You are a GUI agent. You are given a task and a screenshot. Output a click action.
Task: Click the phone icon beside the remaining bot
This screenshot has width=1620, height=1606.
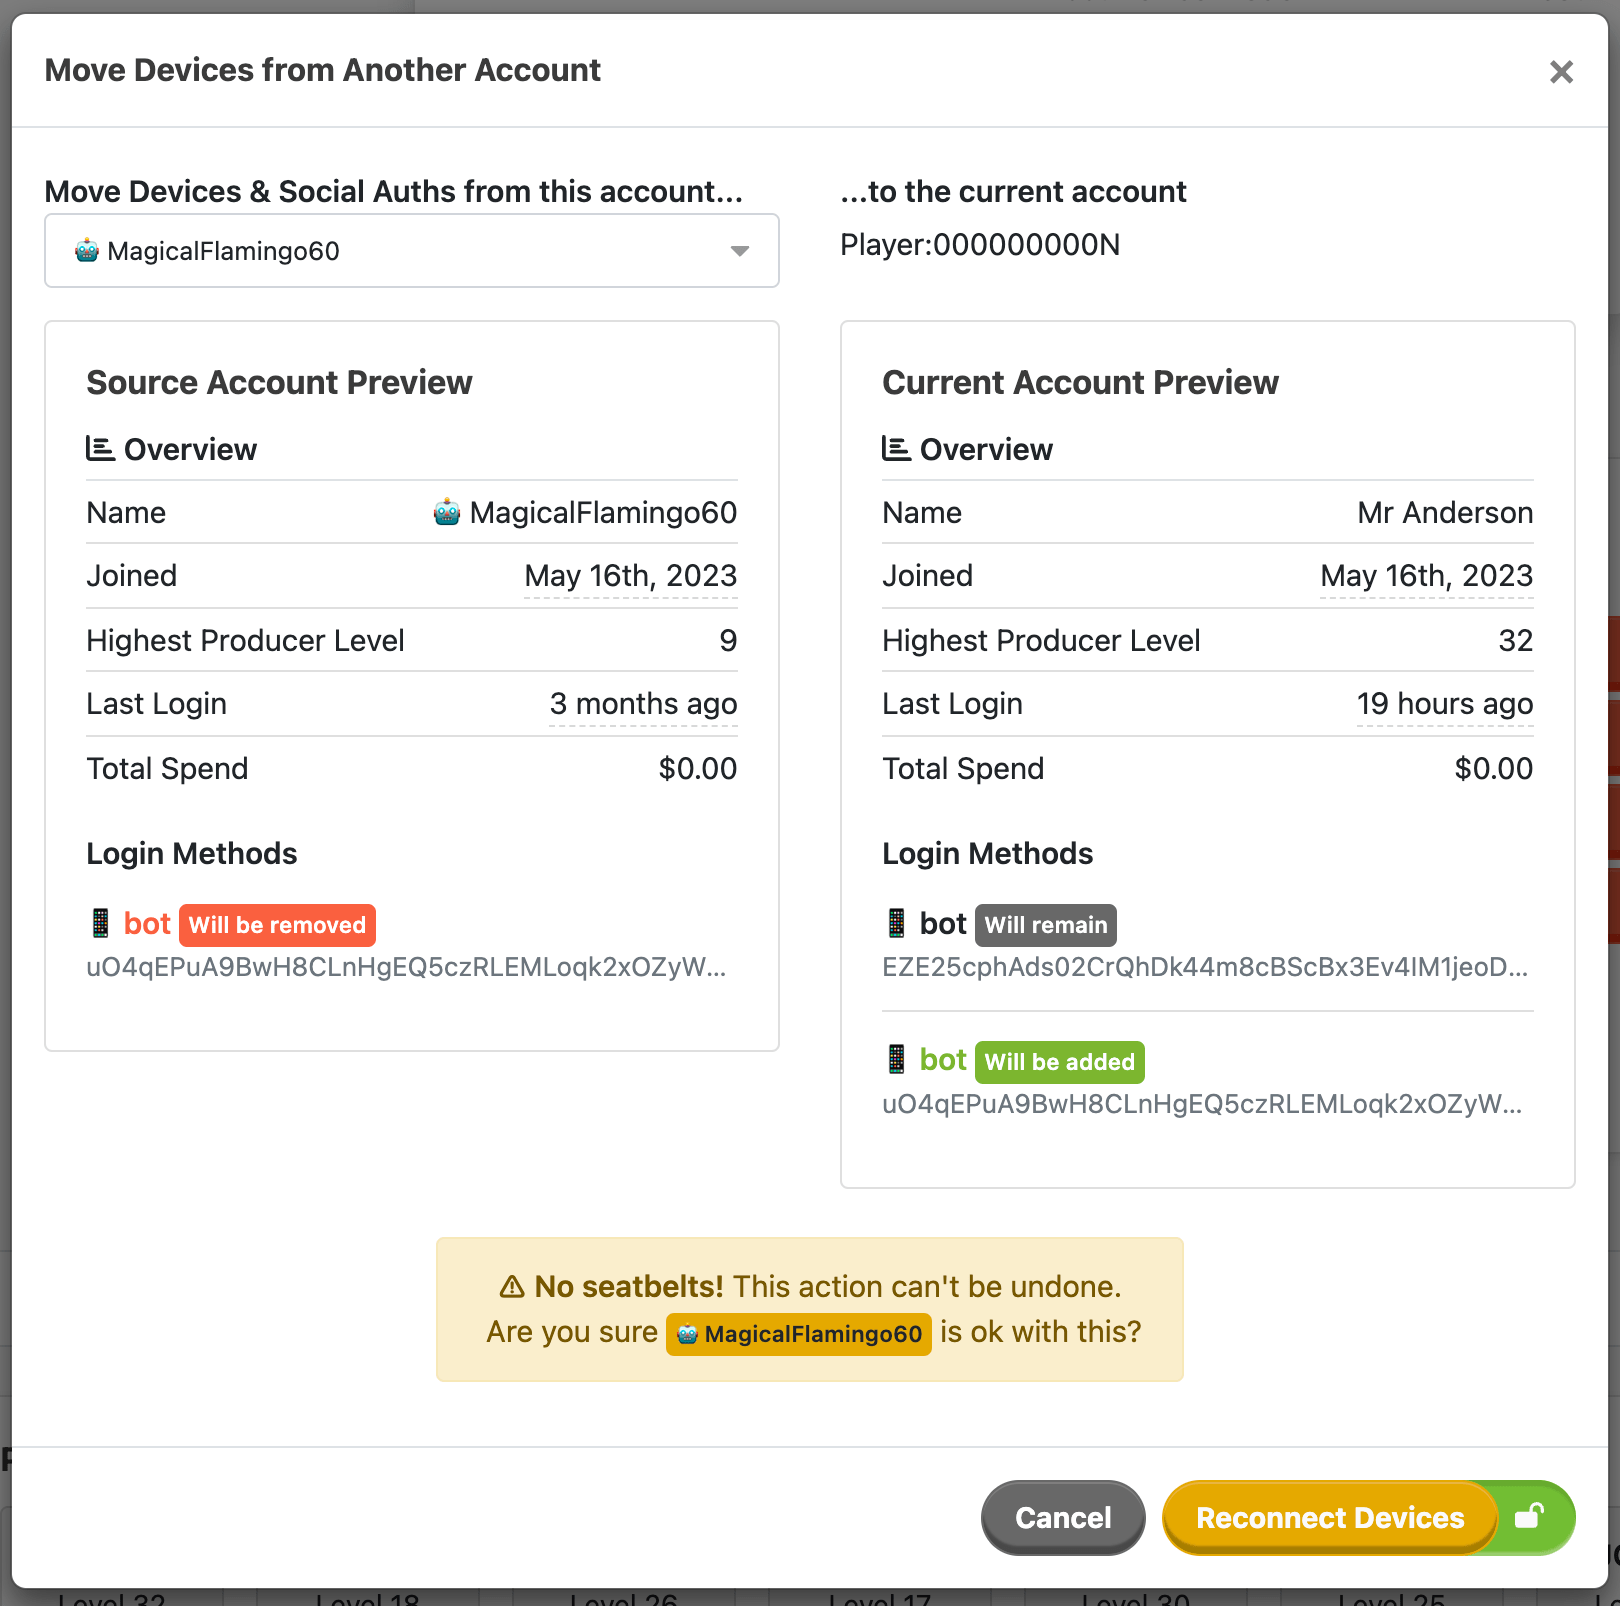(x=896, y=923)
